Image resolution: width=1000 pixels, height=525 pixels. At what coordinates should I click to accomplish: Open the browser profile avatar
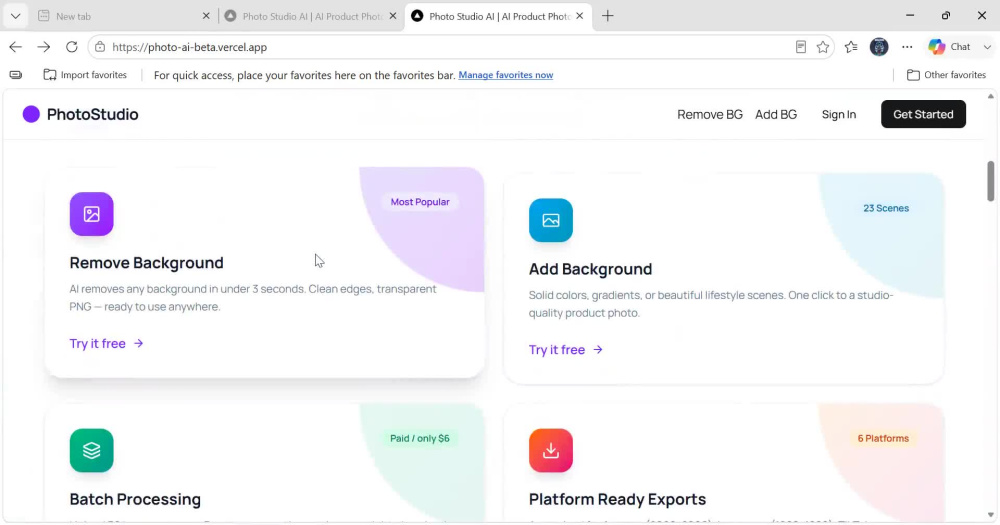(x=879, y=47)
